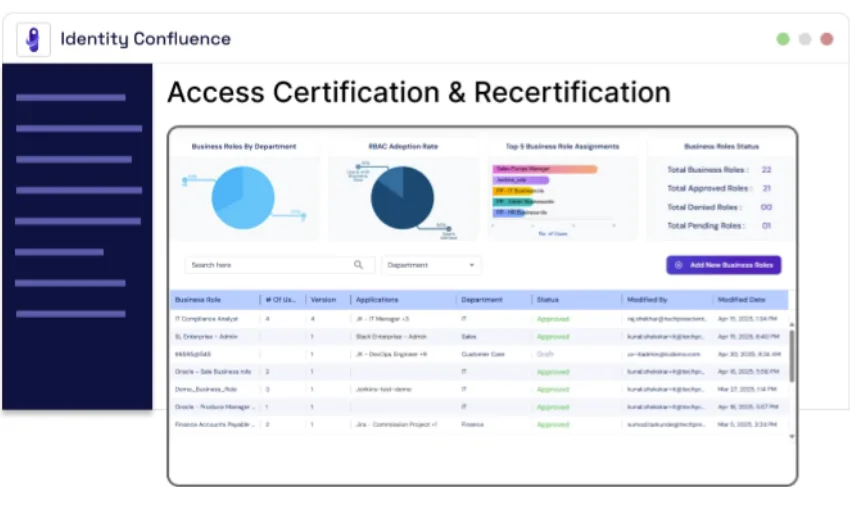The image size is (868, 517).
Task: Click the table scrollbar down arrow
Action: [x=792, y=436]
